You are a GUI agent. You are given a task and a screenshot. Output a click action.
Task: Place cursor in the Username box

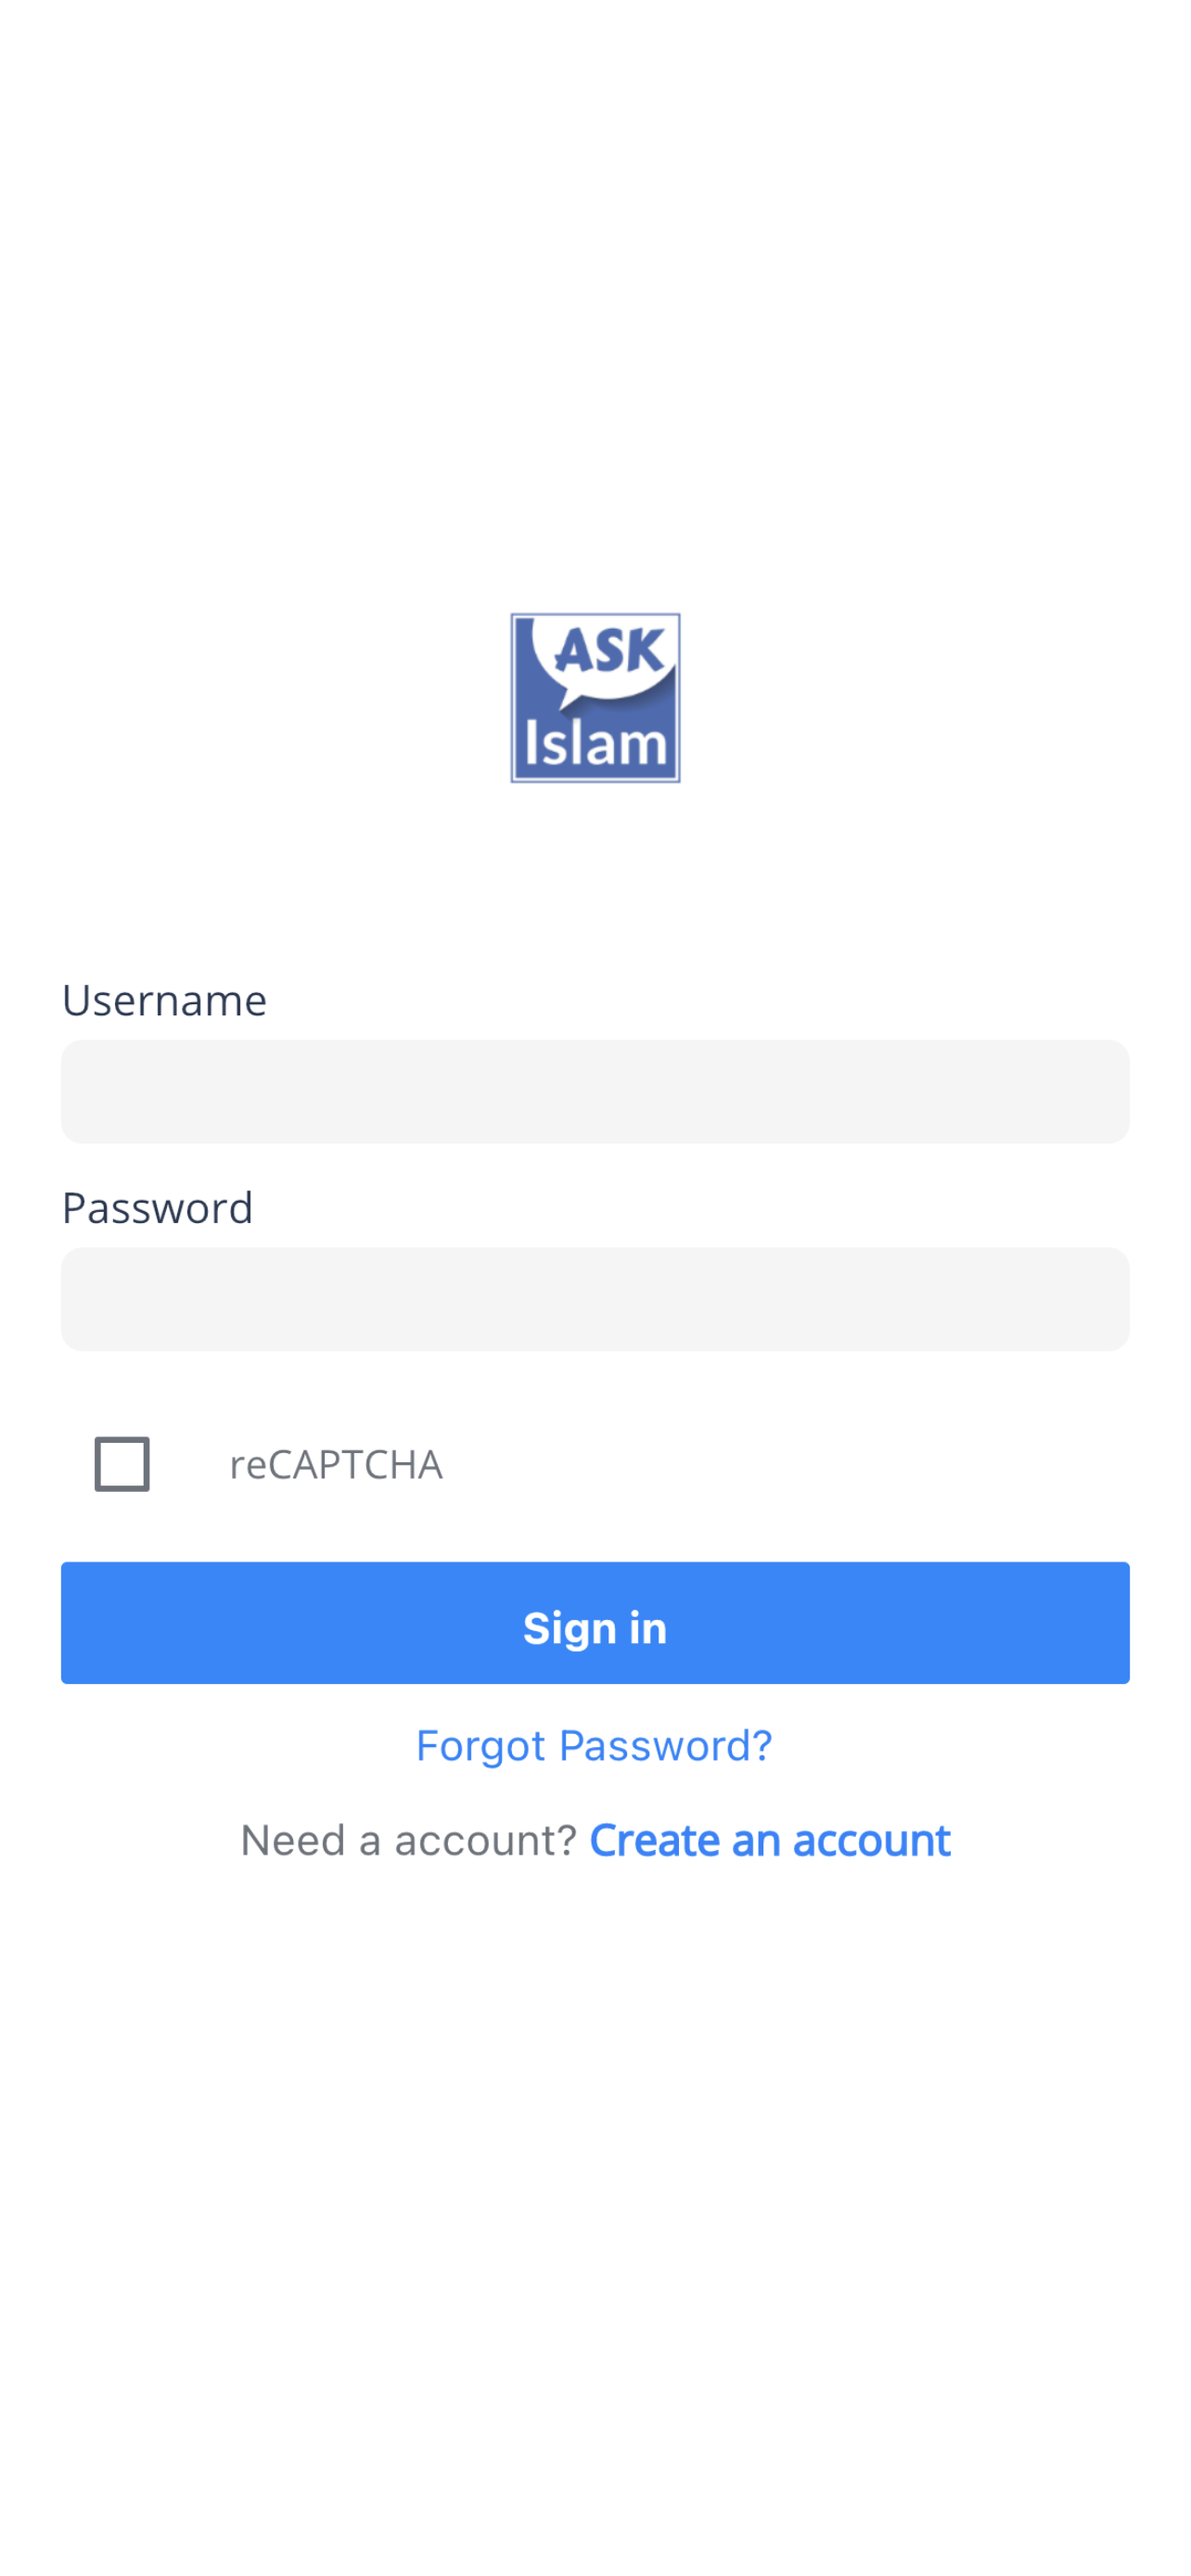[595, 1091]
